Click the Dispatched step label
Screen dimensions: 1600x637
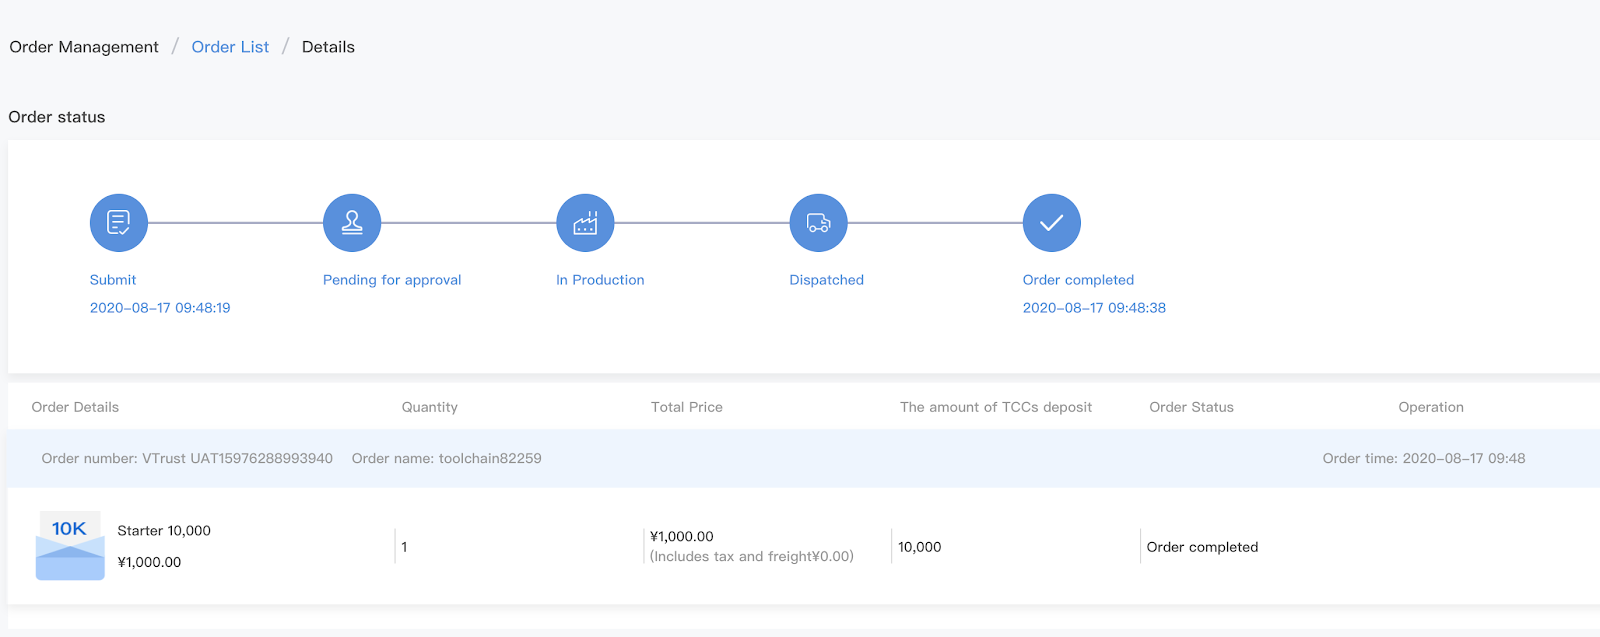coord(826,280)
